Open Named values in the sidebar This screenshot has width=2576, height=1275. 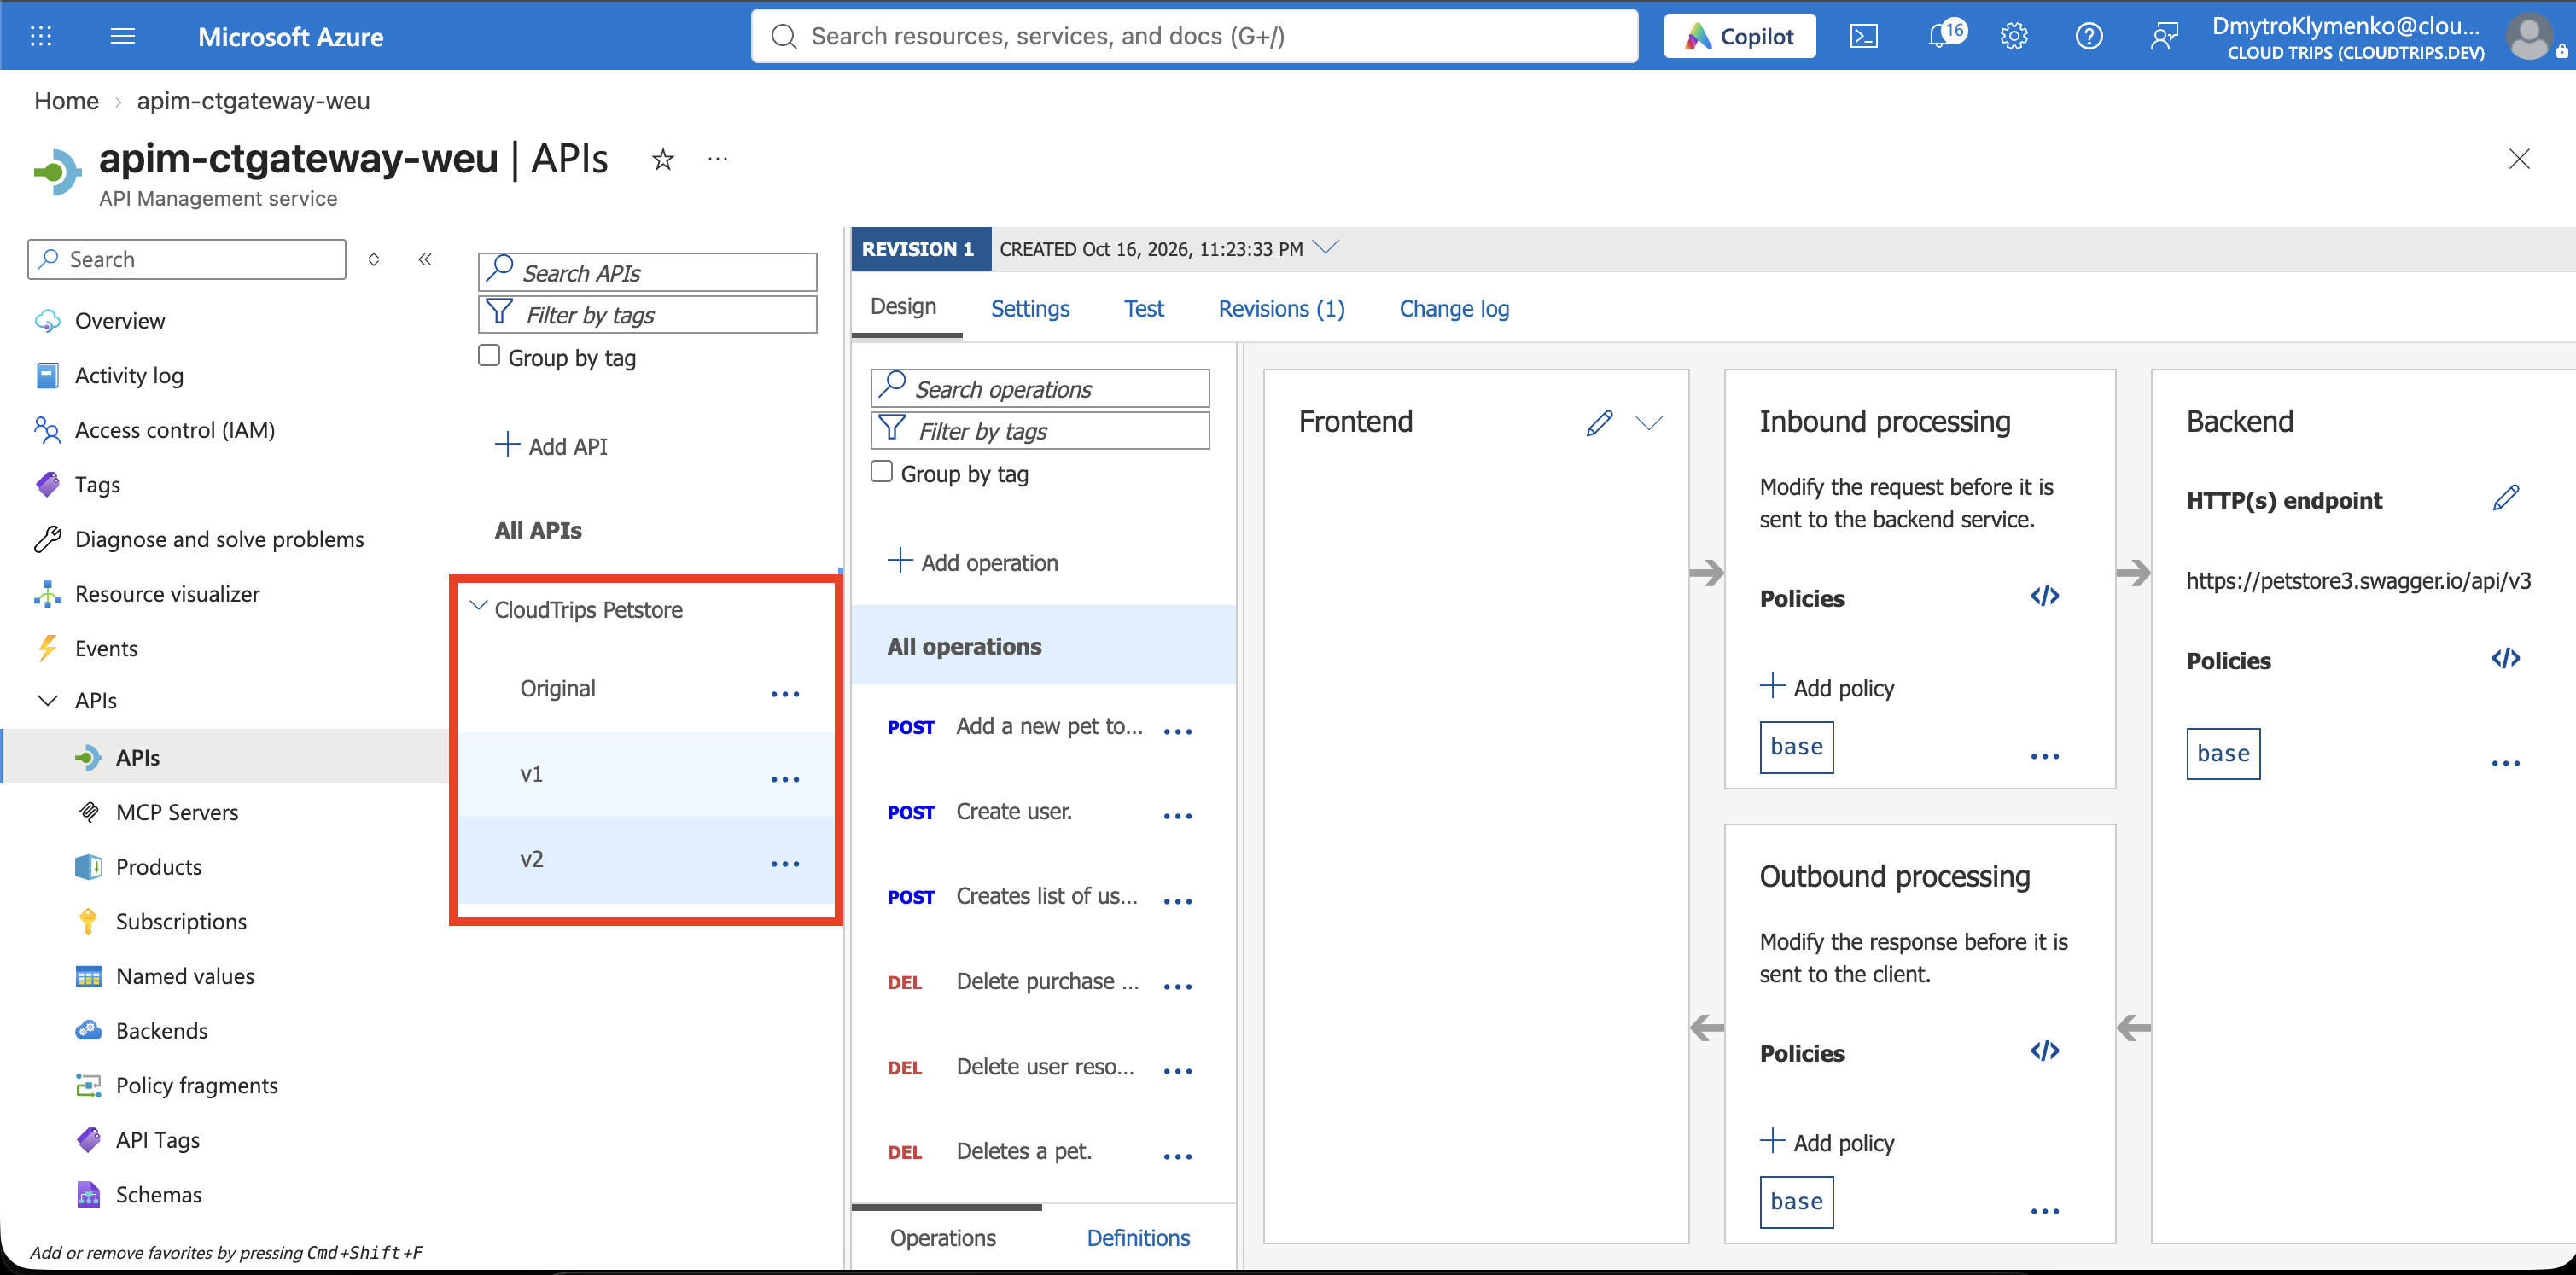click(x=185, y=976)
